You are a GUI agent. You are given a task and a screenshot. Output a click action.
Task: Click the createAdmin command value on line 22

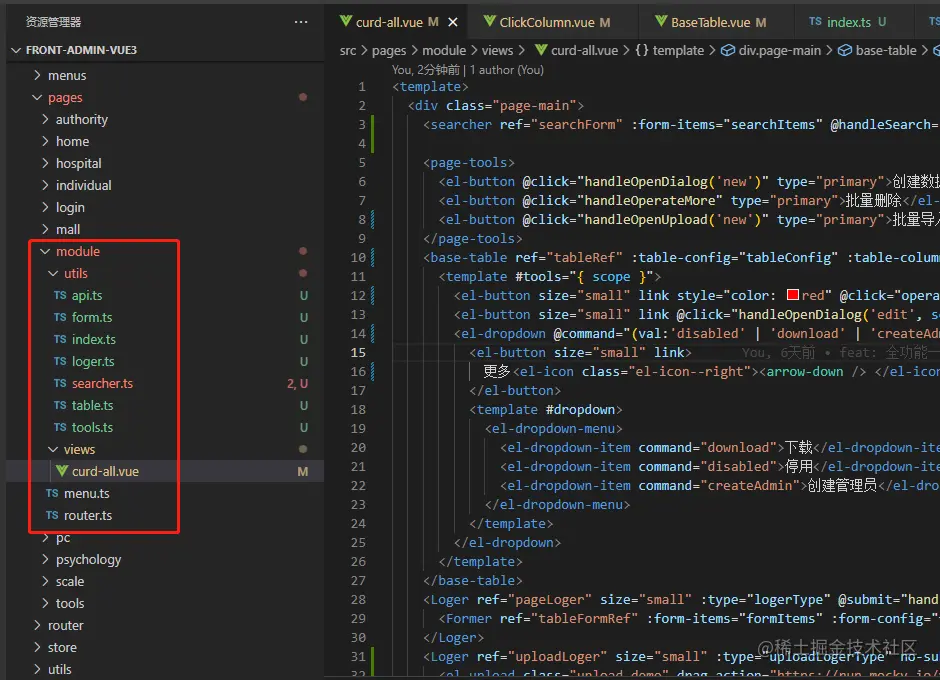[750, 485]
